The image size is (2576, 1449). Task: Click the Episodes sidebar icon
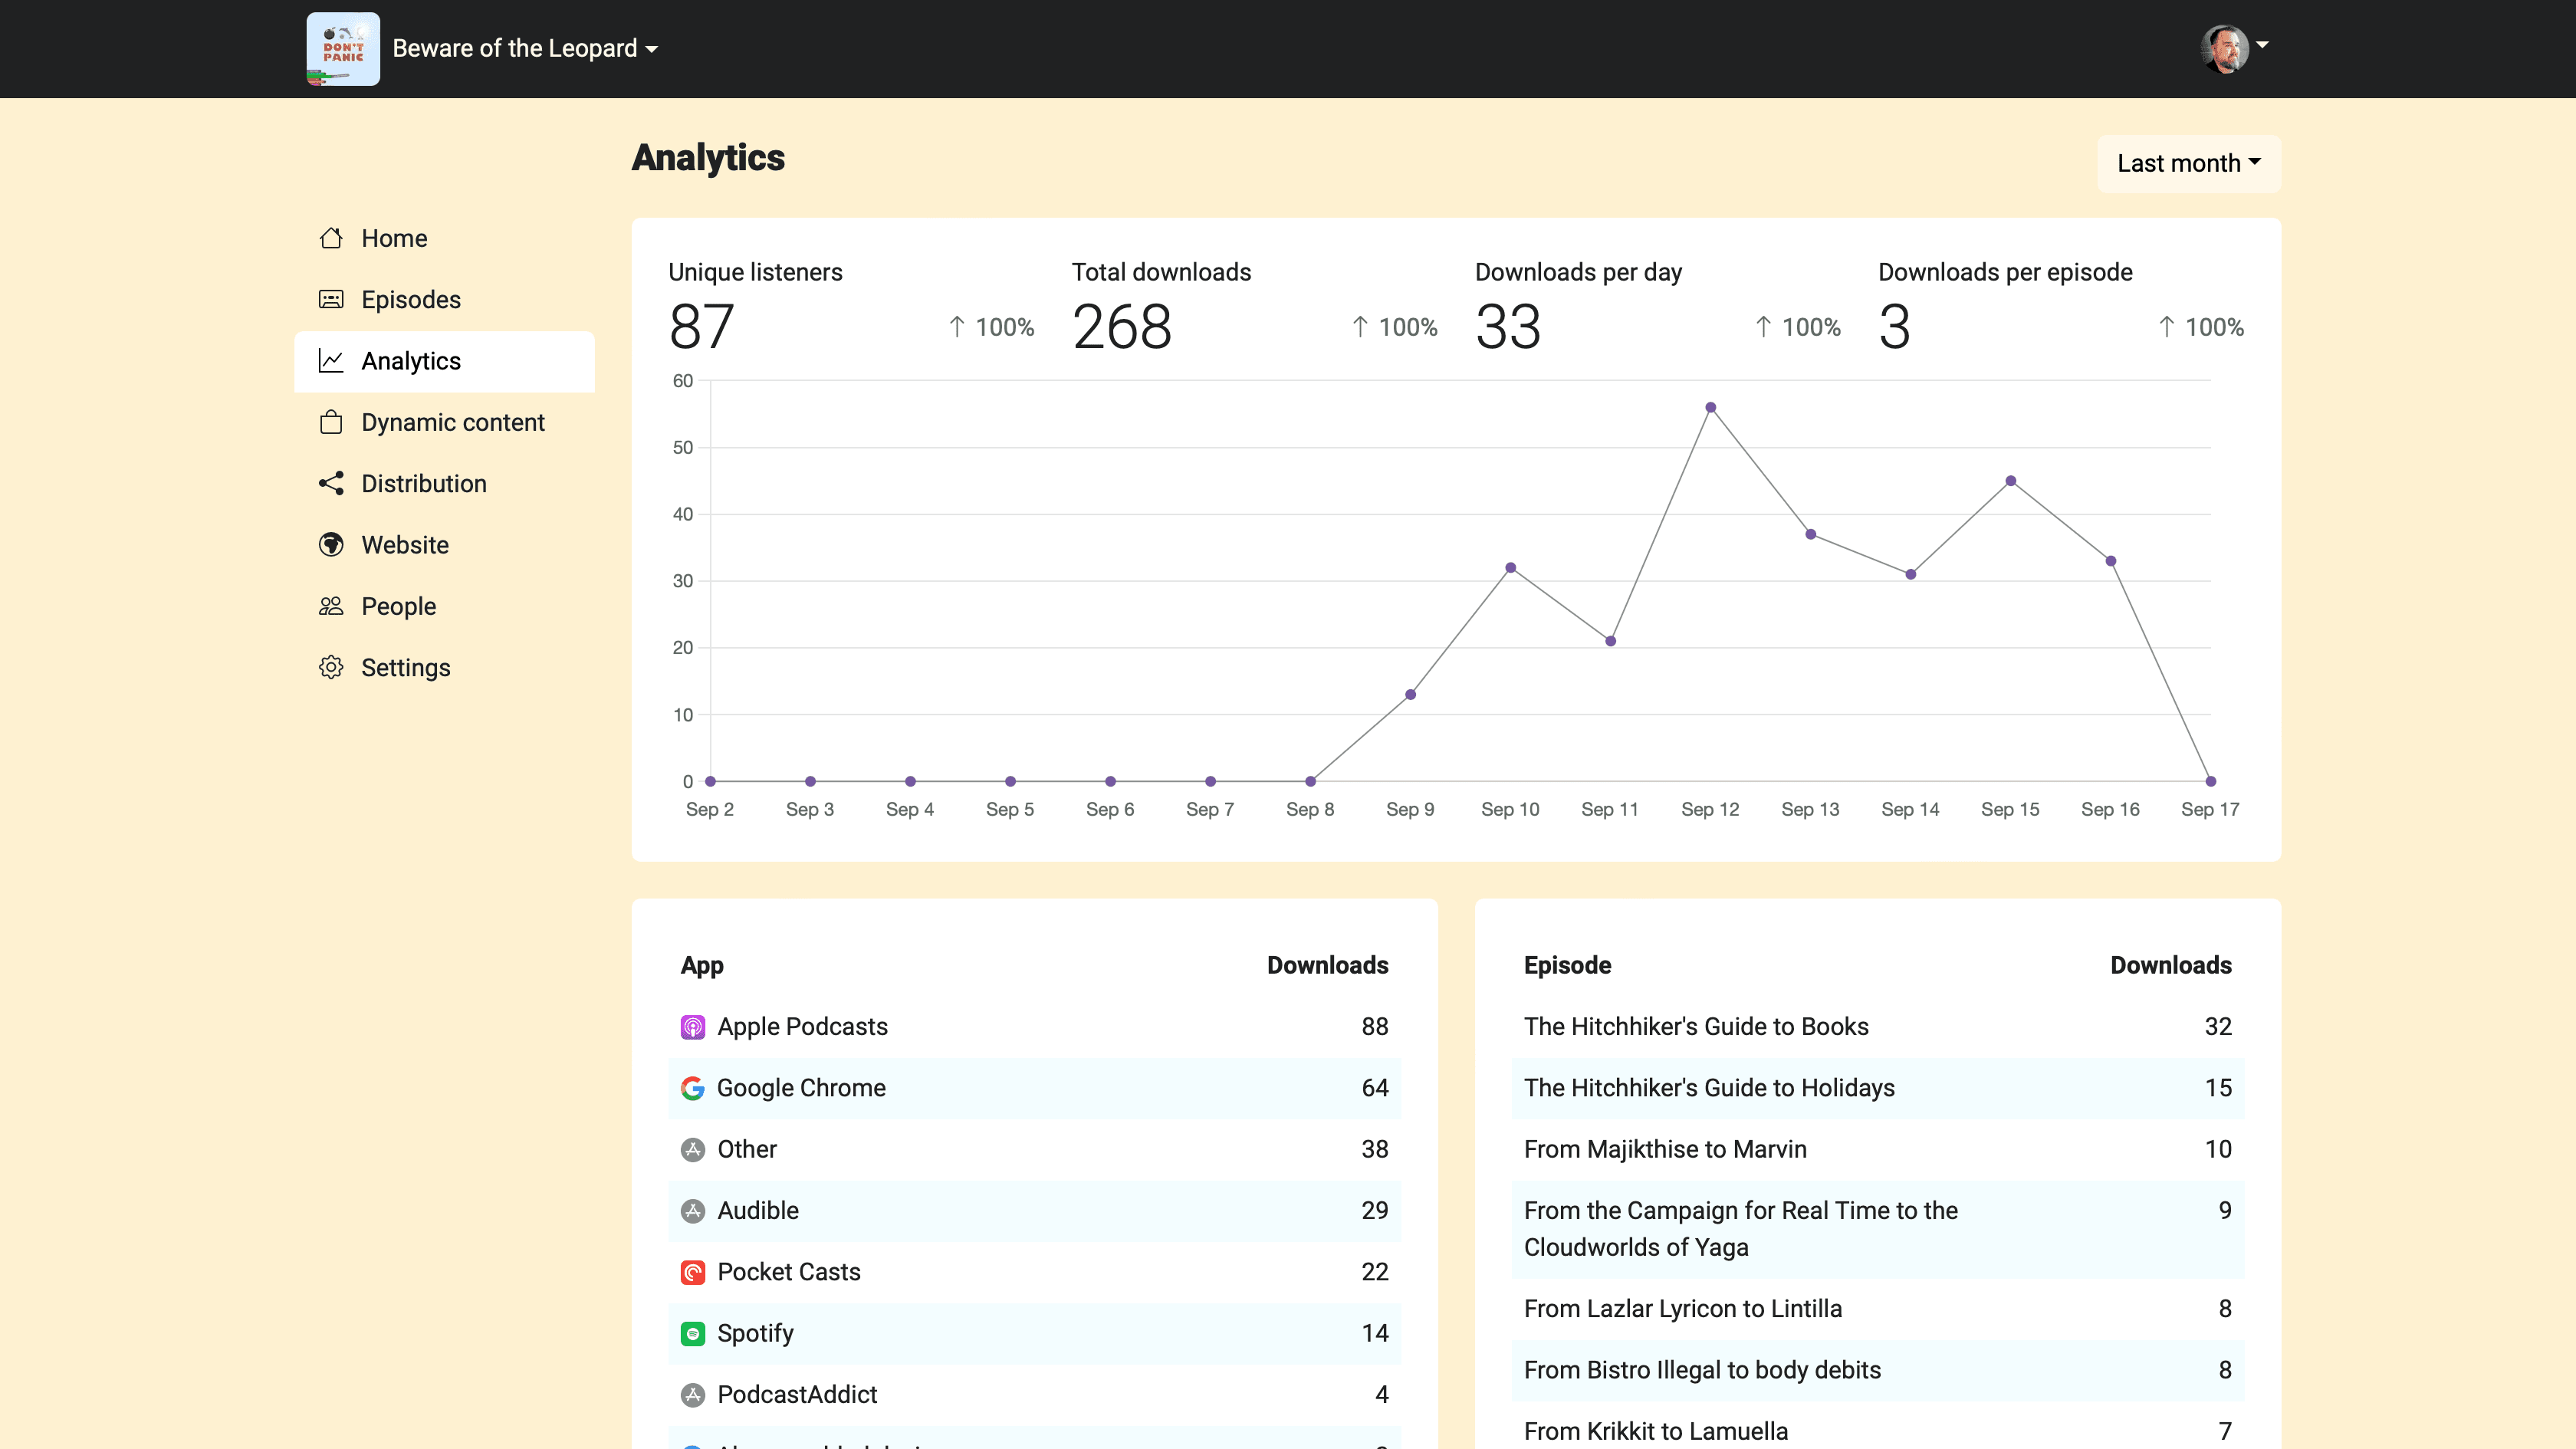331,299
